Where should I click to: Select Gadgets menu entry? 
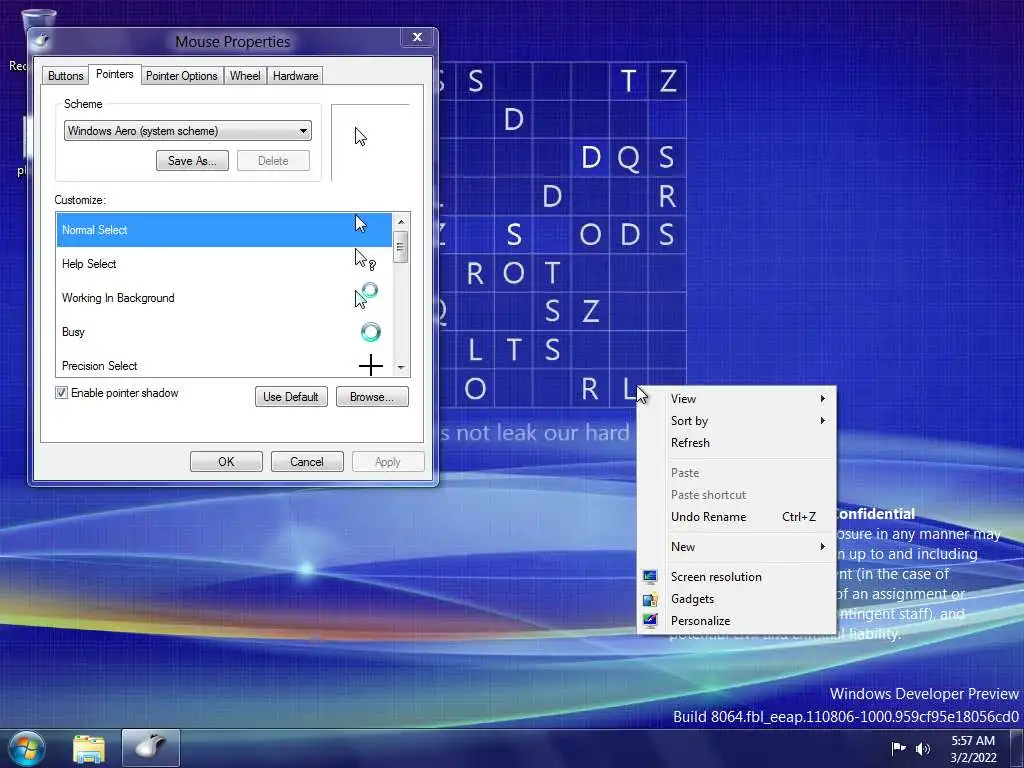pos(737,599)
